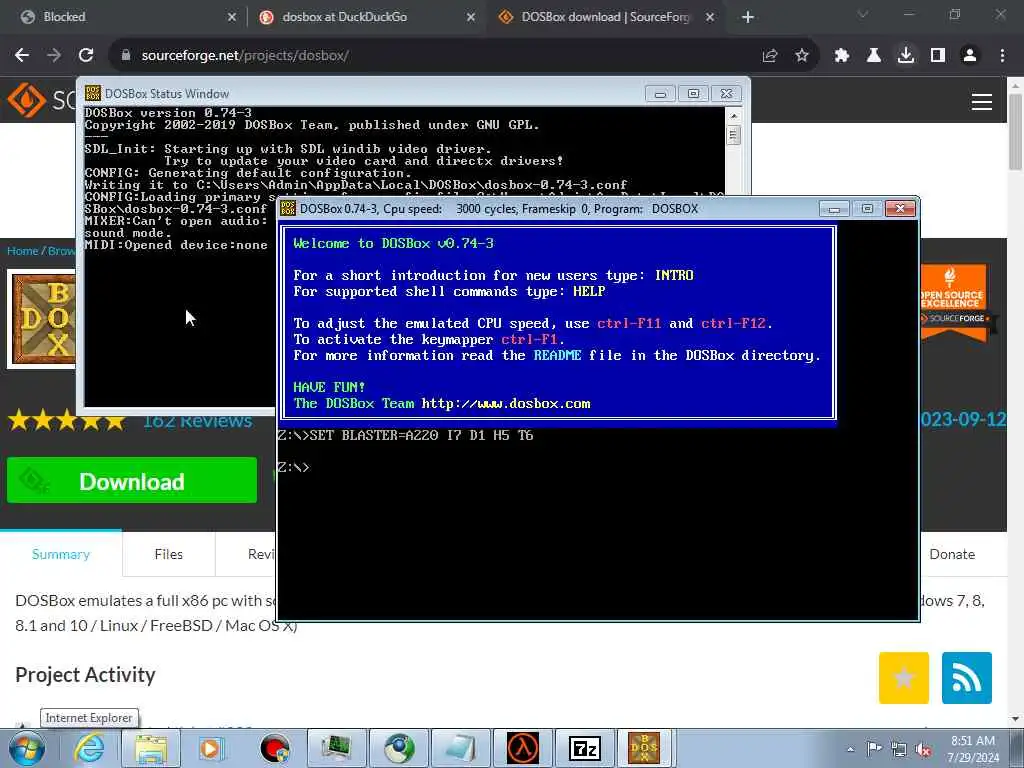Open the Action Center flag icon

coord(874,749)
